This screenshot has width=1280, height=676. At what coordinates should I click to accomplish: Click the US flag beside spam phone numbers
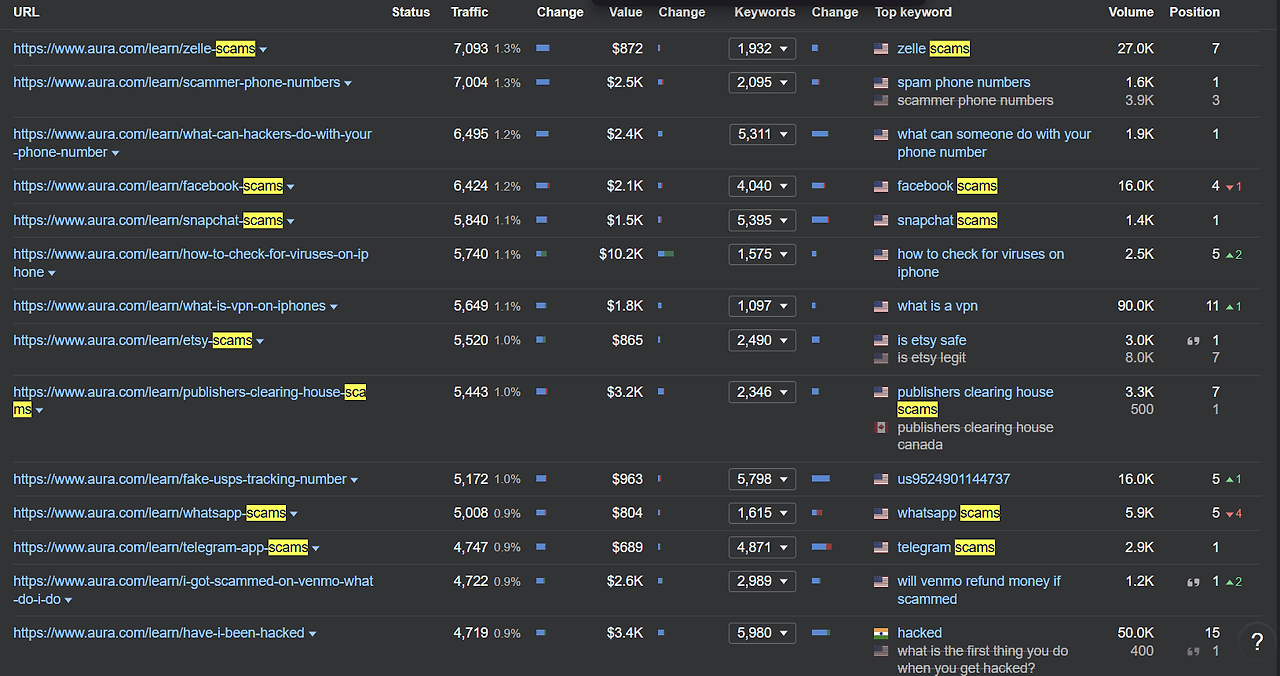pos(881,83)
